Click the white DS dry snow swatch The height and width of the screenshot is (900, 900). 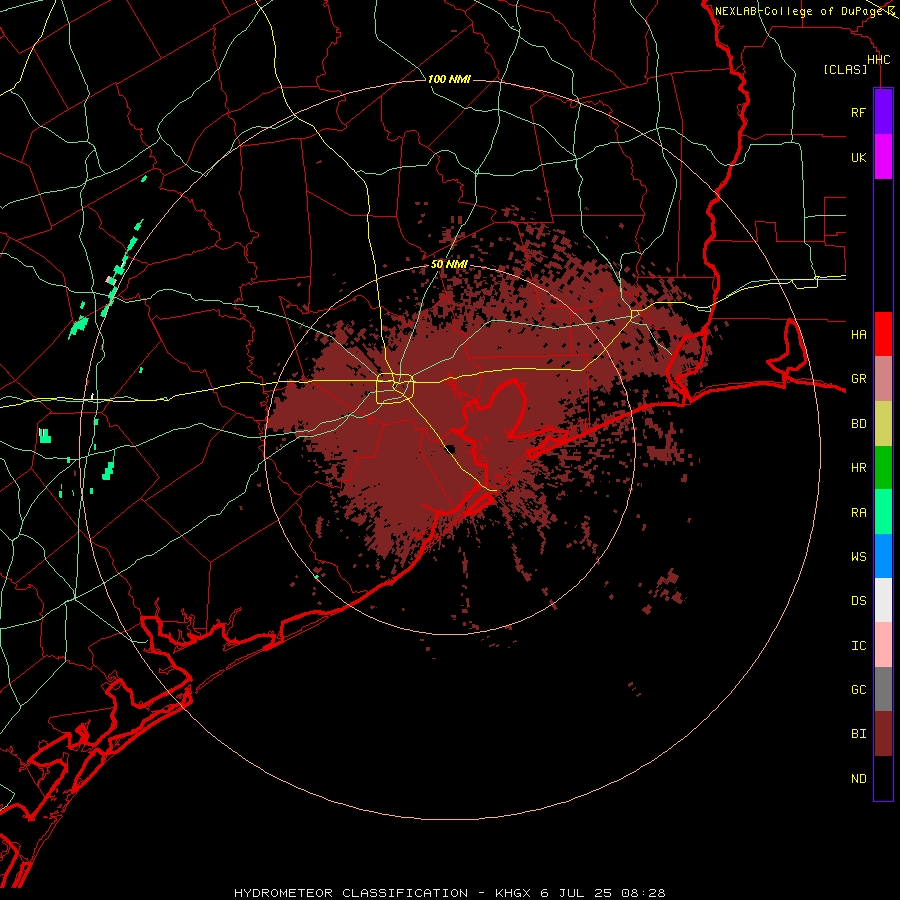[883, 600]
